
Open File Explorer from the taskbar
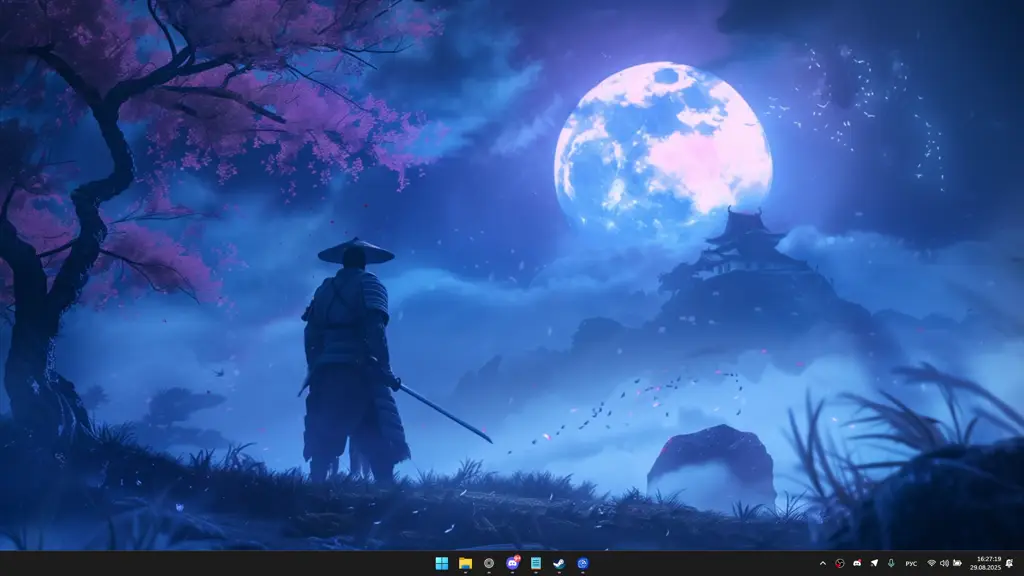point(465,563)
